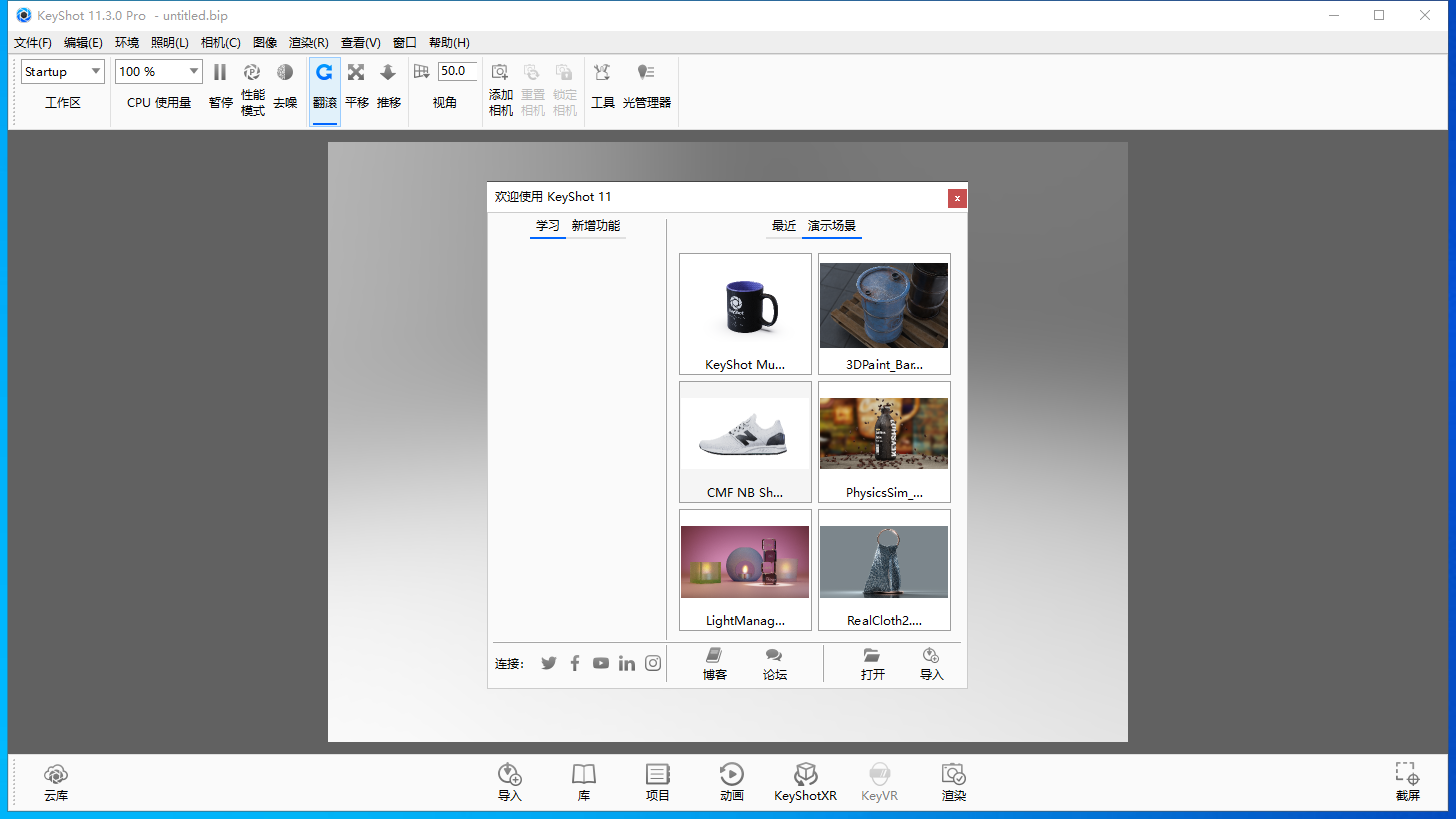
Task: Click the KeyVR icon
Action: pyautogui.click(x=880, y=774)
